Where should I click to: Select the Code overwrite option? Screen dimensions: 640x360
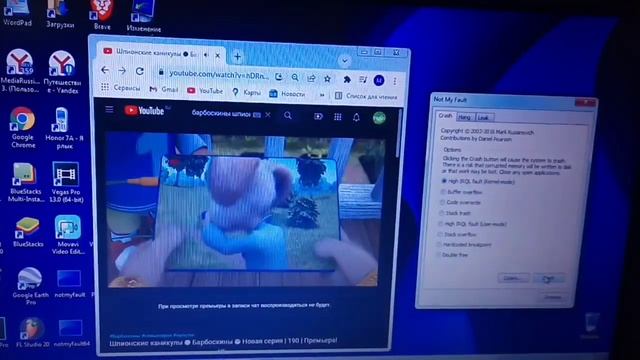(461, 202)
